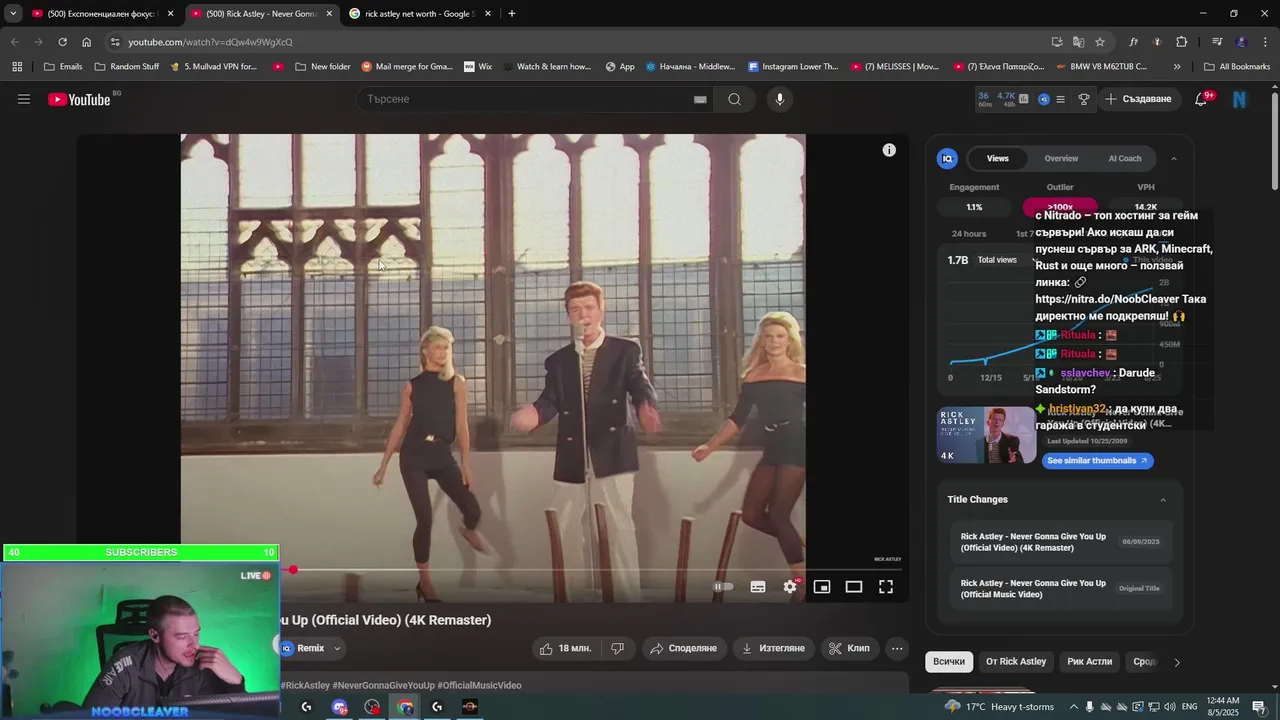Like the video with 18 млн.
1280x720 pixels.
566,648
